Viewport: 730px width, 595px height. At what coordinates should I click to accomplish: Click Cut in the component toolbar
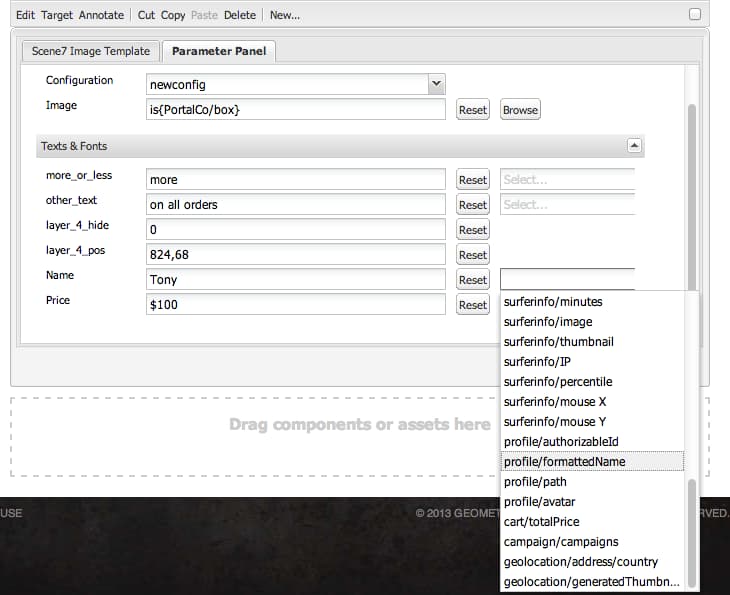tap(146, 15)
